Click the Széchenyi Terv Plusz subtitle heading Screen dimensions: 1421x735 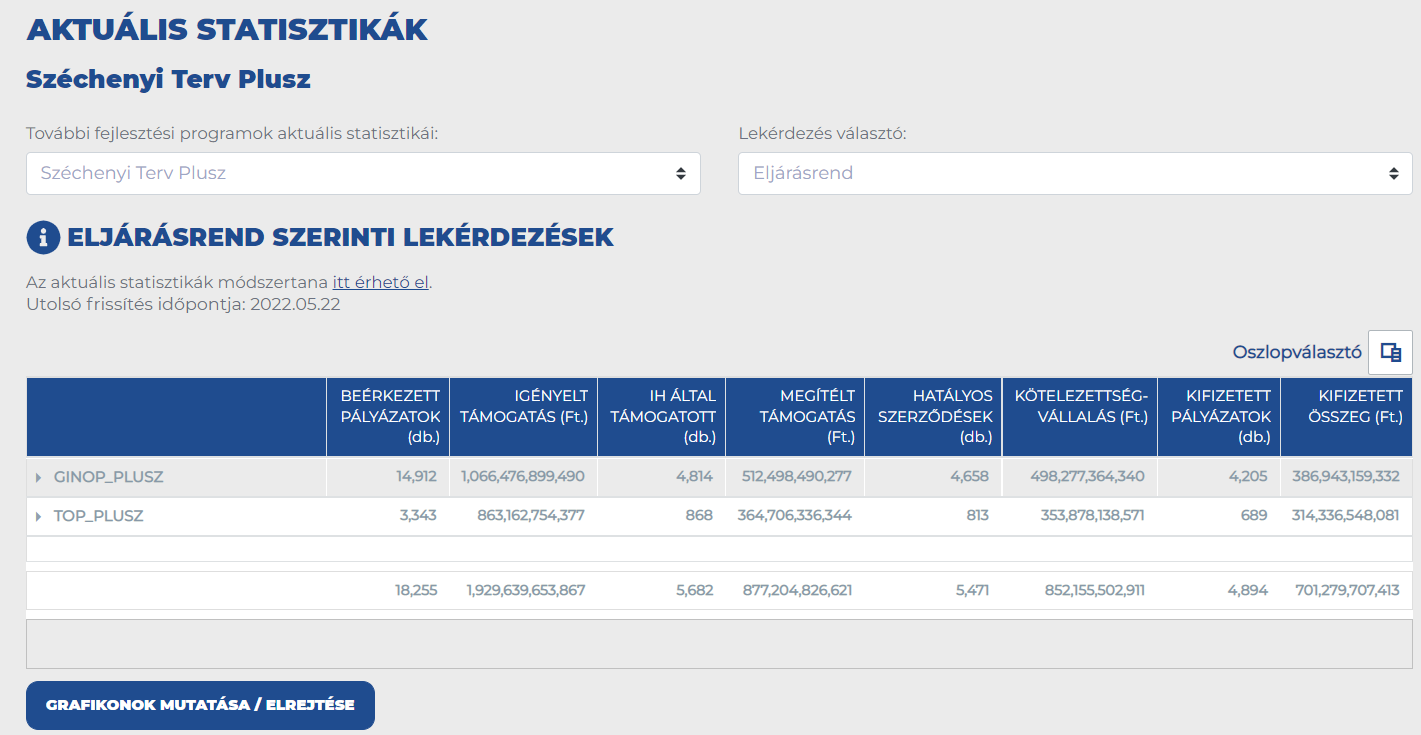(x=168, y=79)
